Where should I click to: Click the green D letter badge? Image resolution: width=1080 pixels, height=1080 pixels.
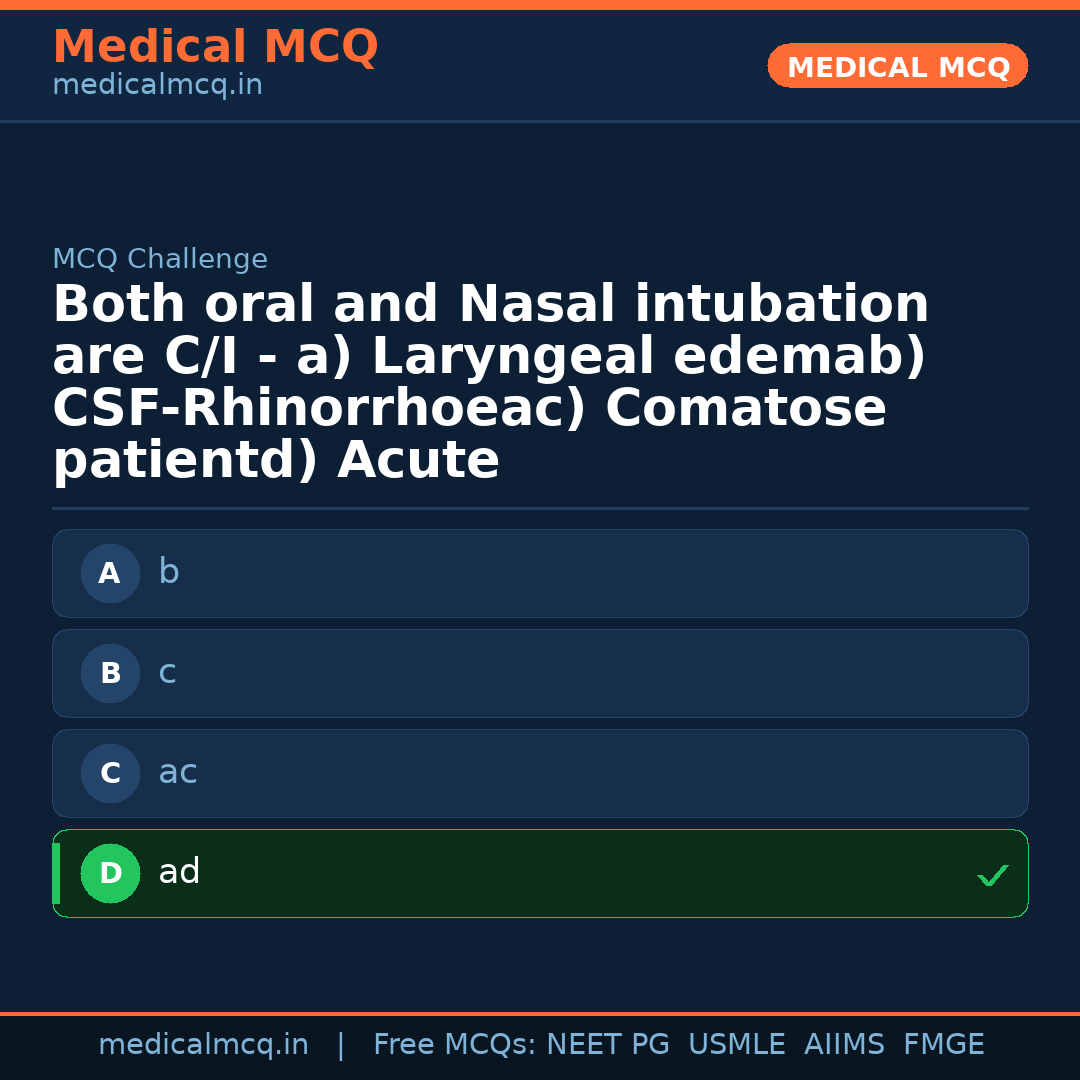110,873
